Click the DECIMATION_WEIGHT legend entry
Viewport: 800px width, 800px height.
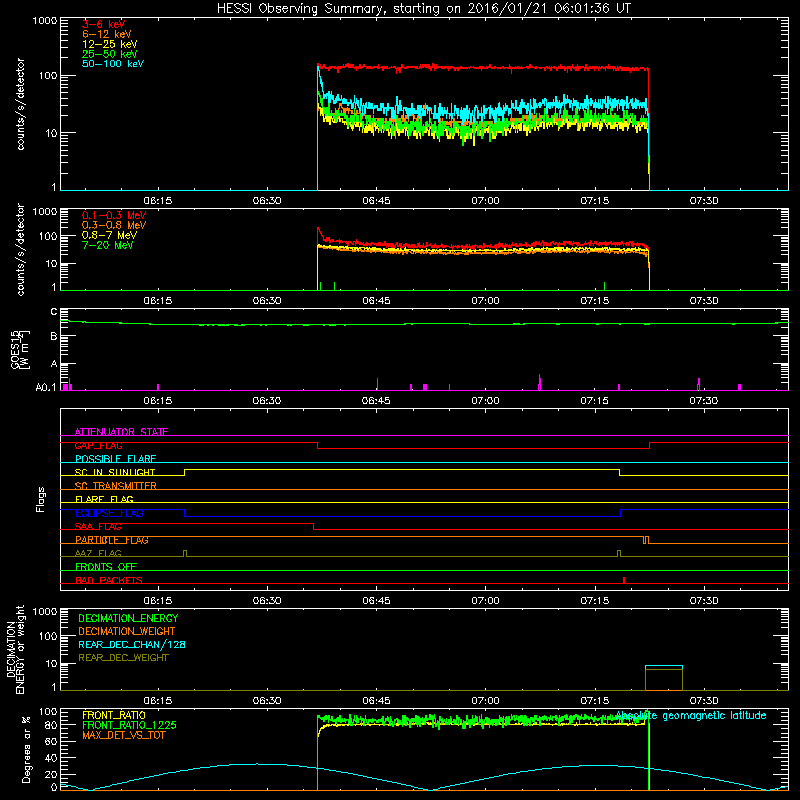[127, 631]
